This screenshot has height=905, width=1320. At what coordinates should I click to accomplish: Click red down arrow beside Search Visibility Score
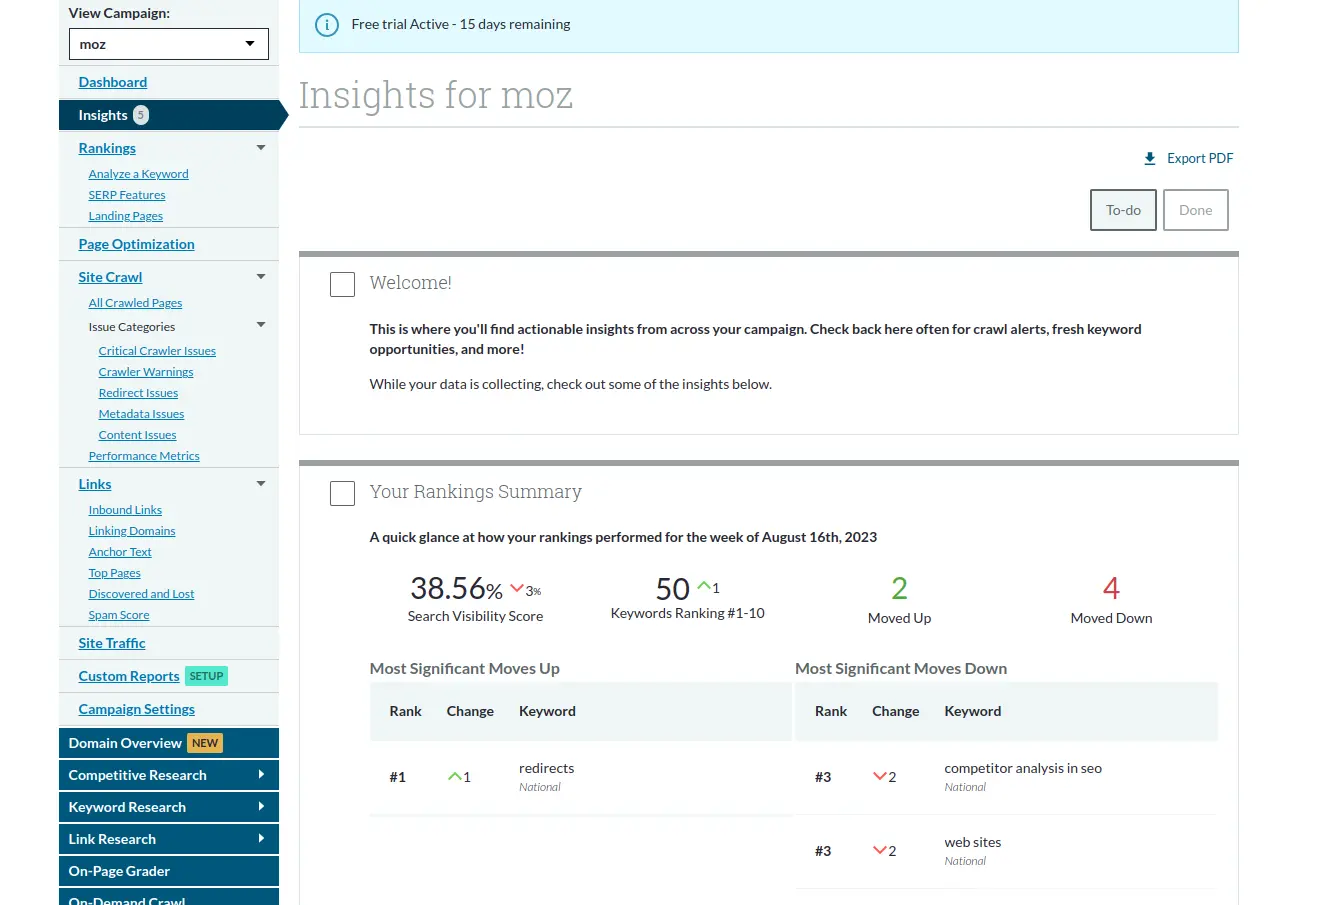point(517,589)
